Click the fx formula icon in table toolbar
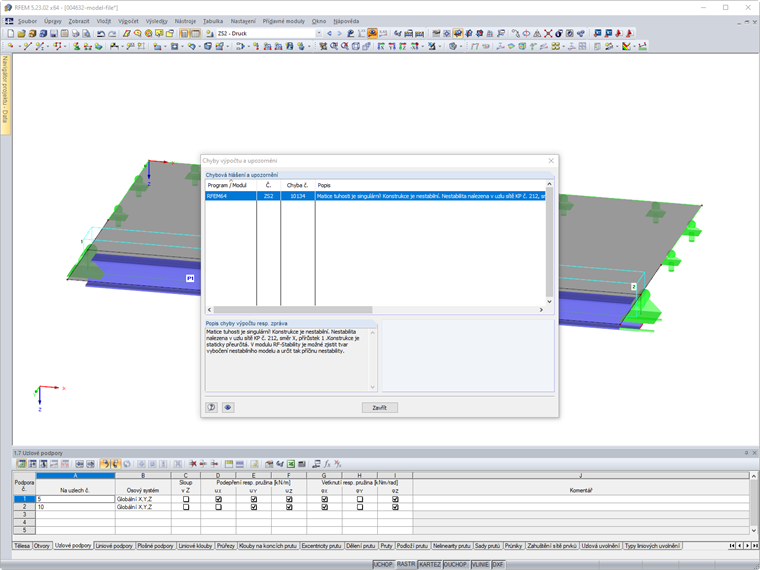 coord(328,464)
